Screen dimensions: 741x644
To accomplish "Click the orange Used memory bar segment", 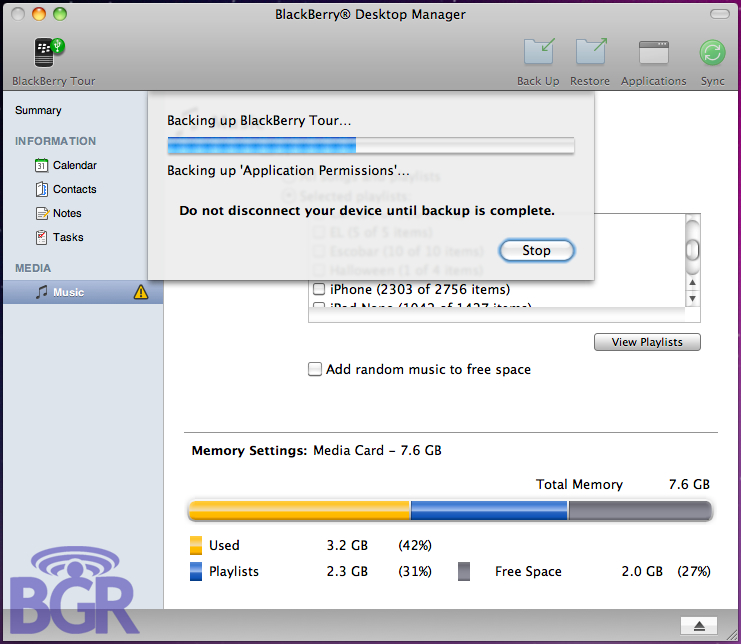I will click(299, 511).
